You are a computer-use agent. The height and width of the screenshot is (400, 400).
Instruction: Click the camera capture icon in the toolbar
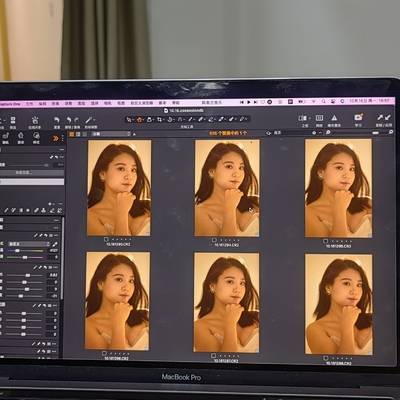click(35, 120)
